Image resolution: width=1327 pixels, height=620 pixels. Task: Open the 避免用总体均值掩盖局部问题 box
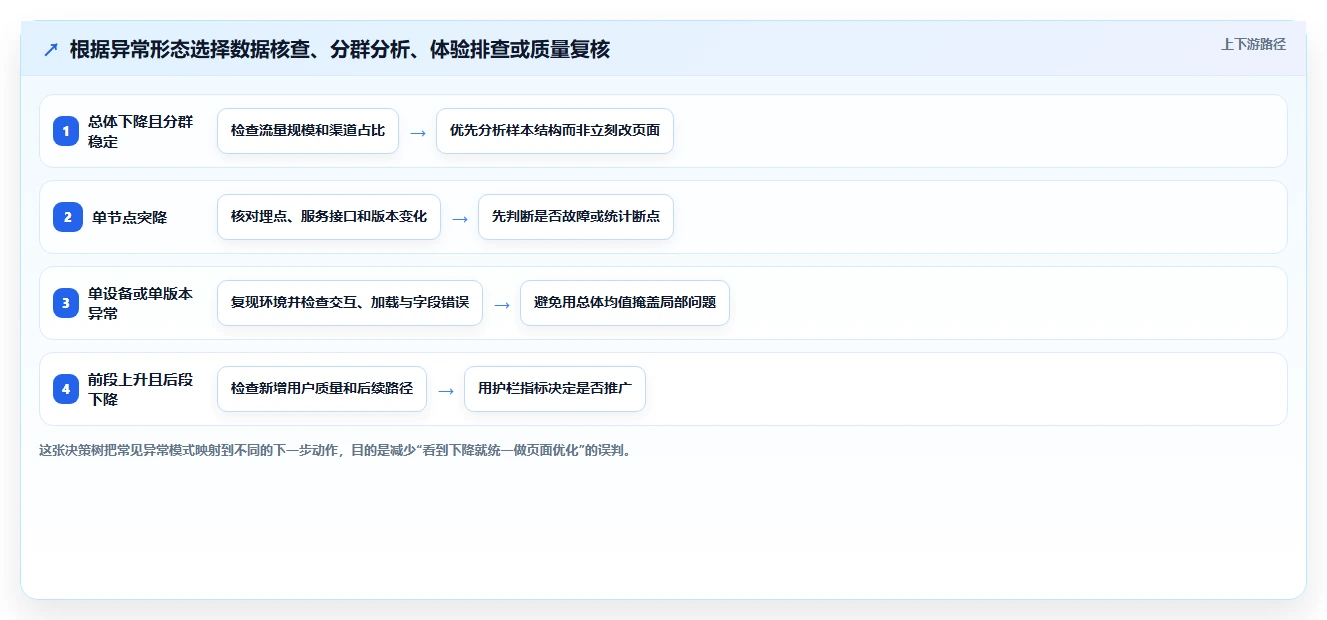tap(625, 303)
